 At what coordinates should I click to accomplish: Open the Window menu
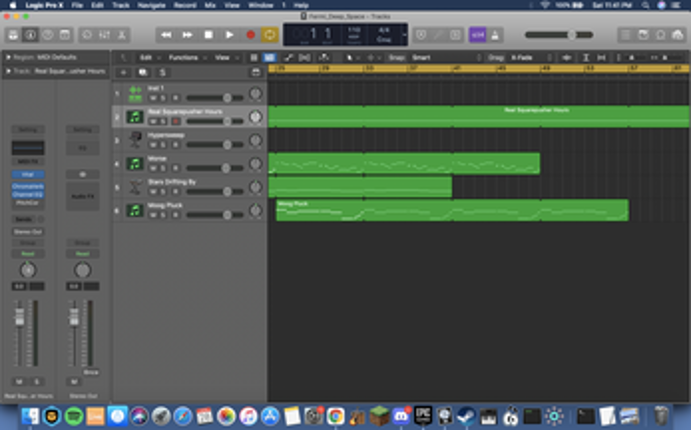click(260, 5)
